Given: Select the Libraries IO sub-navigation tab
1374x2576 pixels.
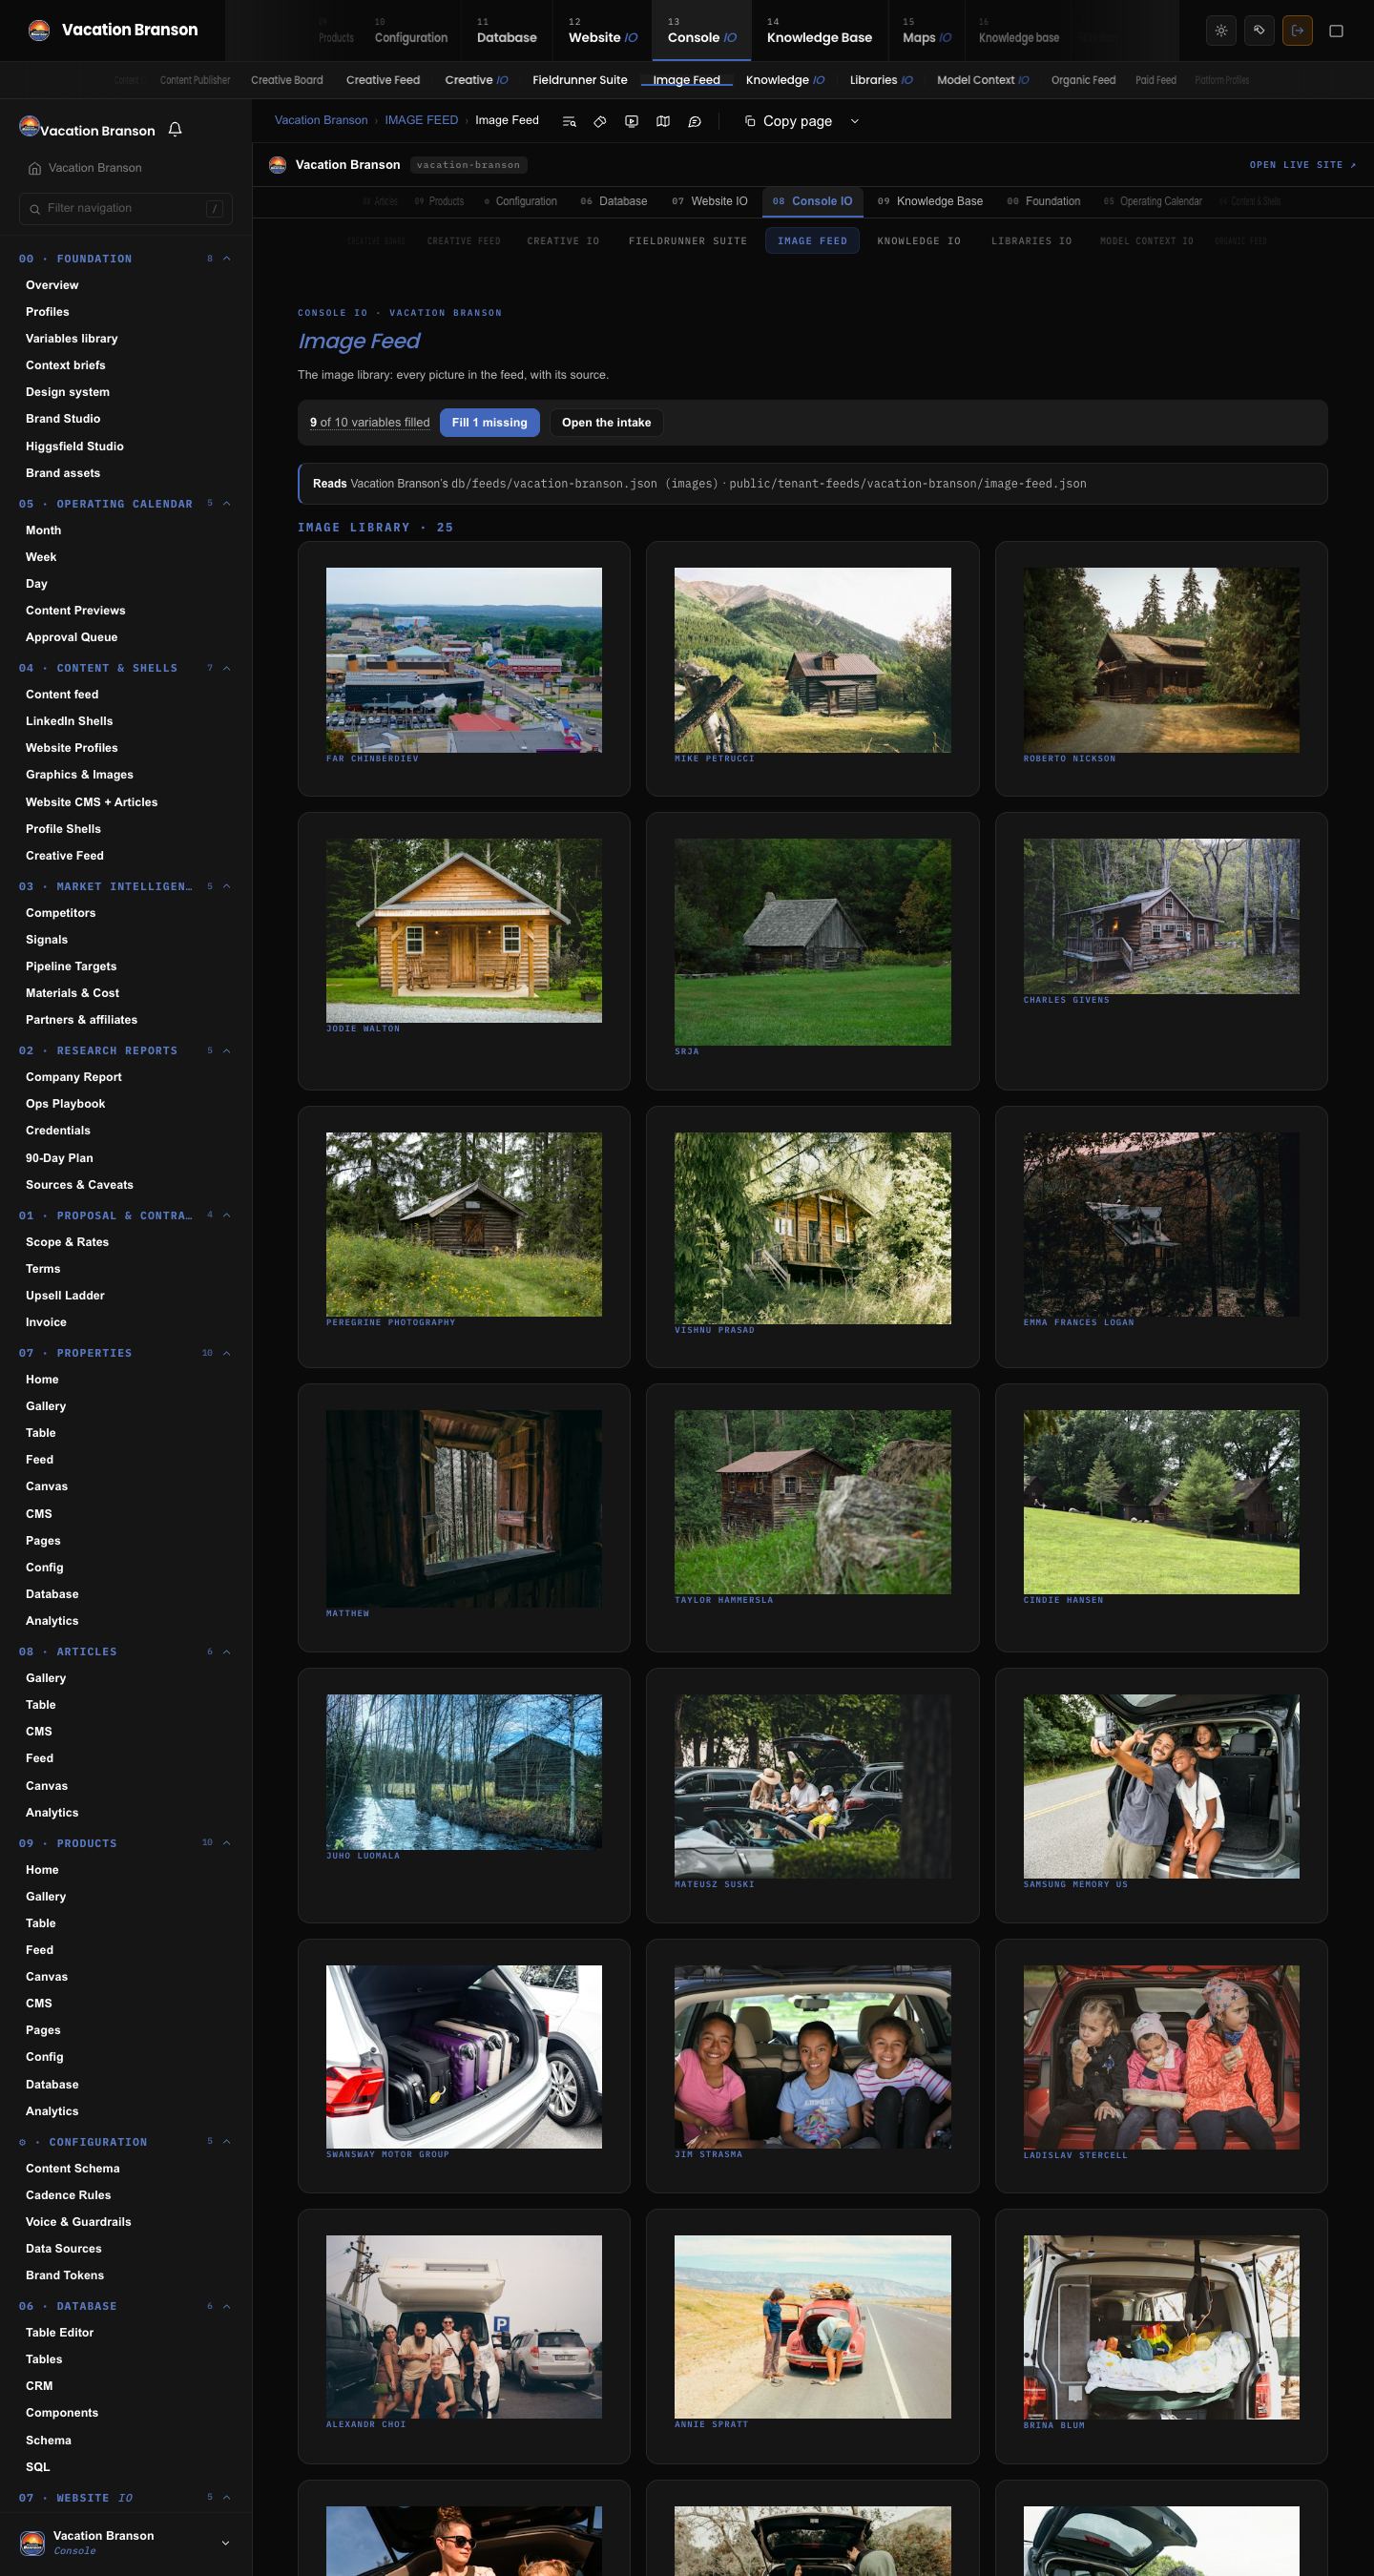Looking at the screenshot, I should click(x=881, y=80).
